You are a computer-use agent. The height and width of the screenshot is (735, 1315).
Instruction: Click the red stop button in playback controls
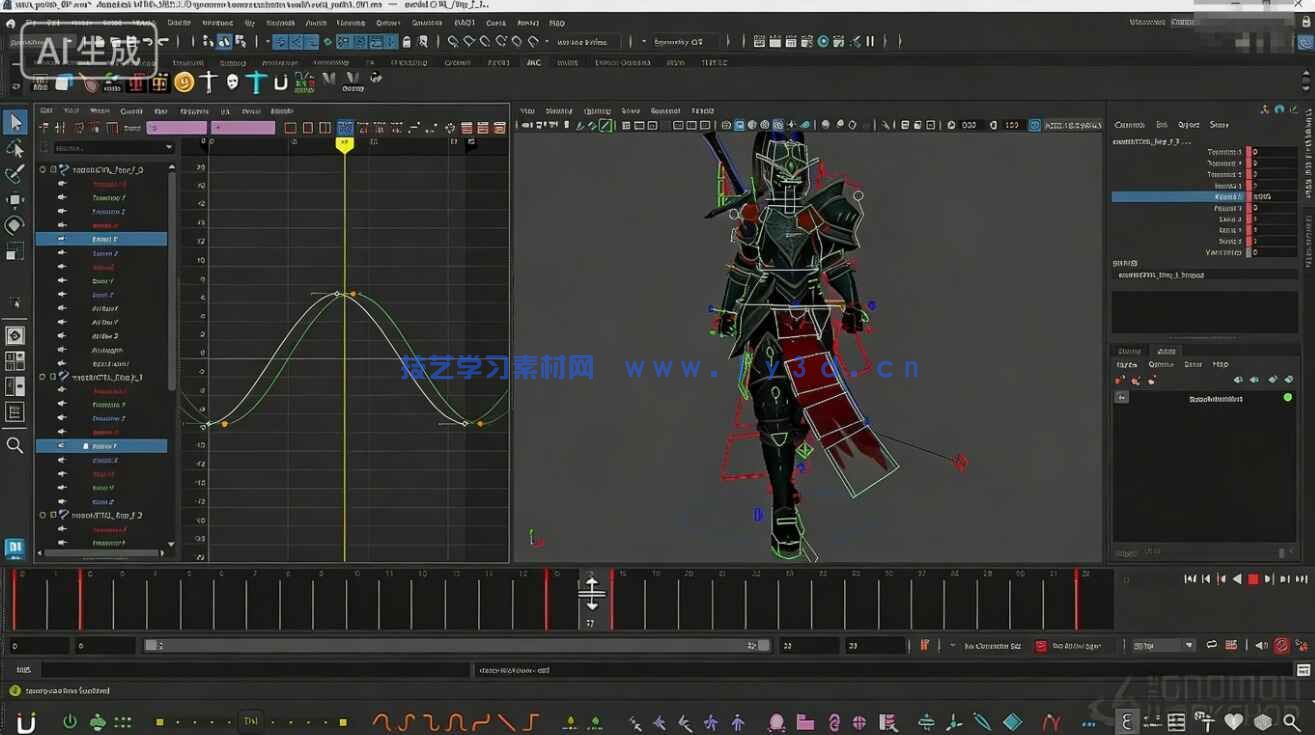click(1253, 579)
